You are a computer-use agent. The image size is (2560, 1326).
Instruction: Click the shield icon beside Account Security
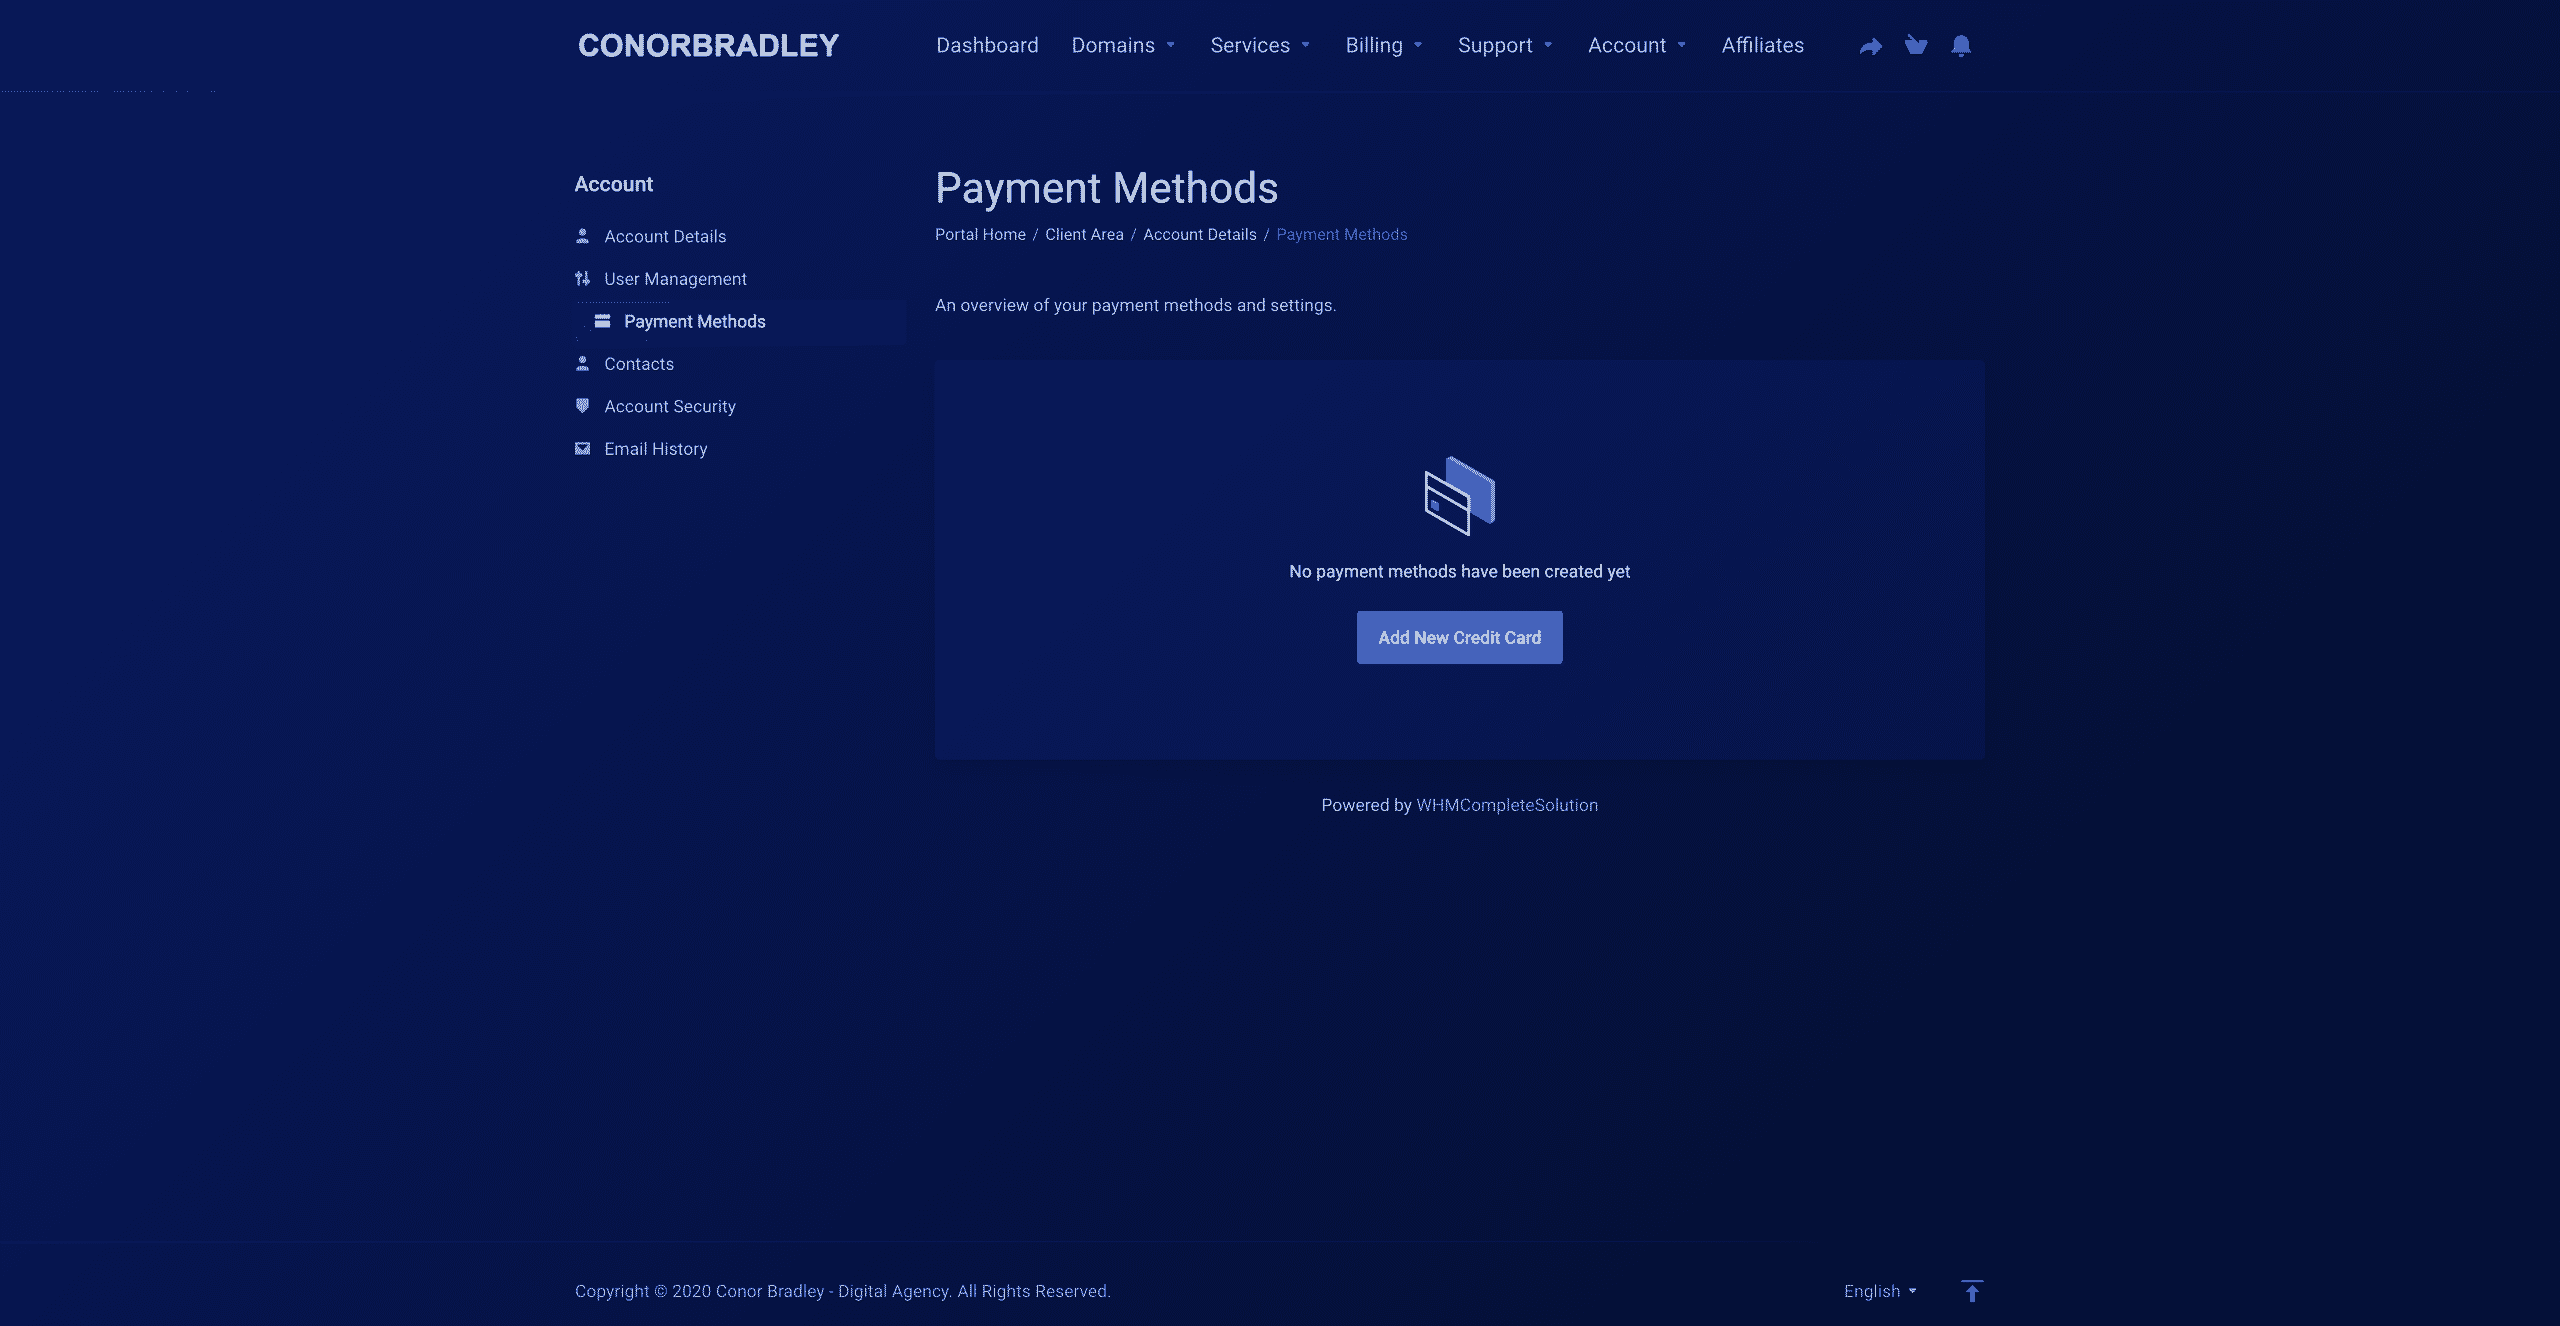pyautogui.click(x=582, y=406)
